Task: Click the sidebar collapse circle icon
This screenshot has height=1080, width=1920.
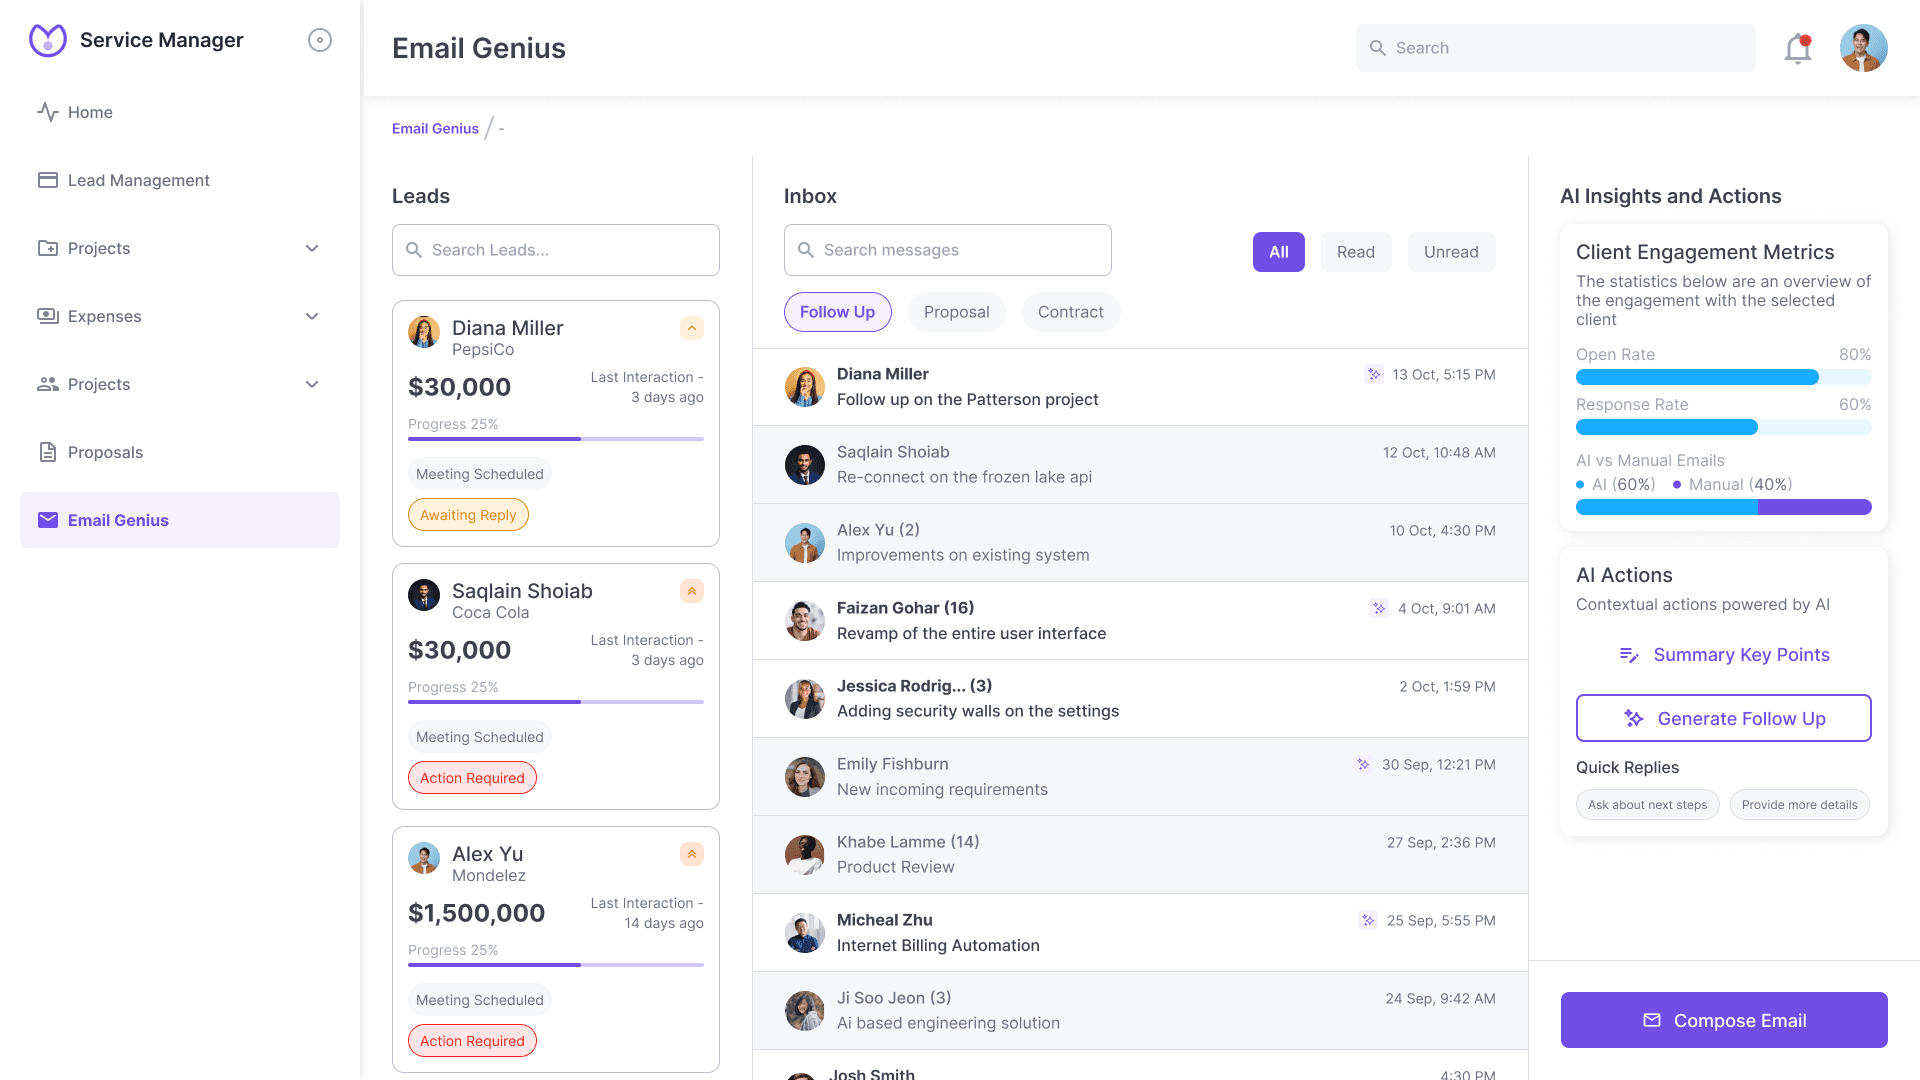Action: (319, 40)
